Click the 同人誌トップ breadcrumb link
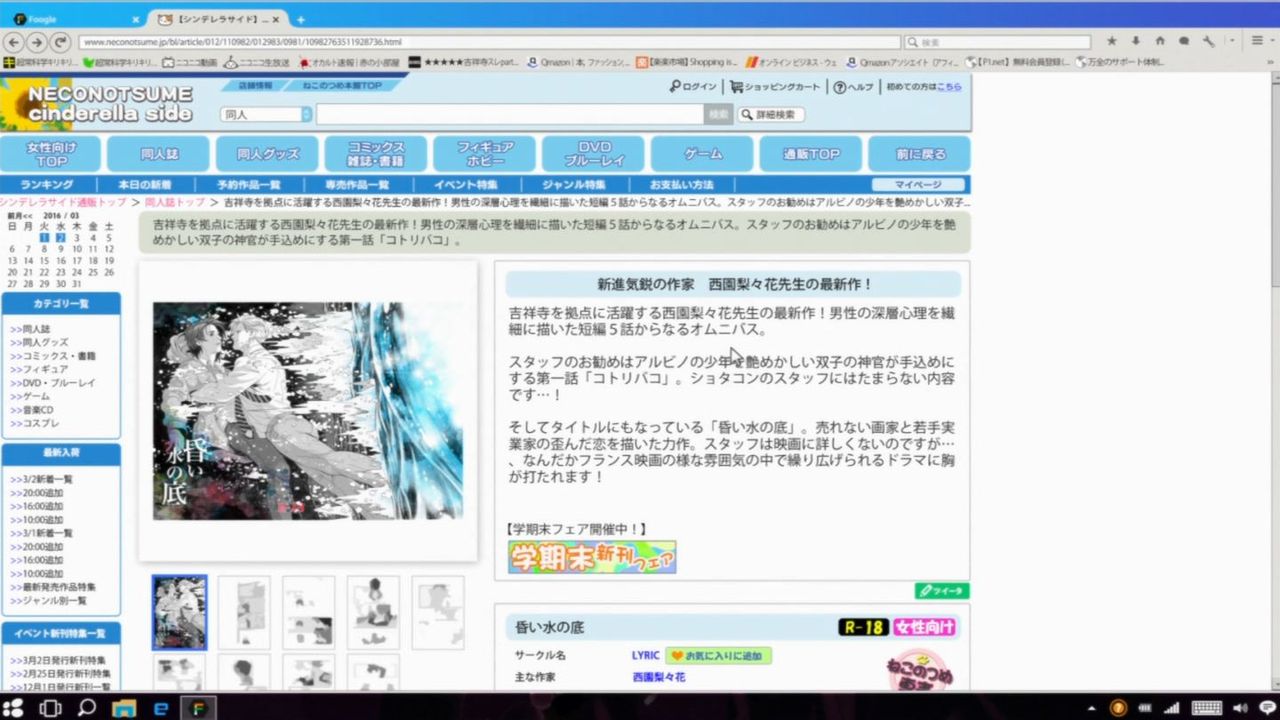Screen dimensions: 1280x720 click(174, 202)
